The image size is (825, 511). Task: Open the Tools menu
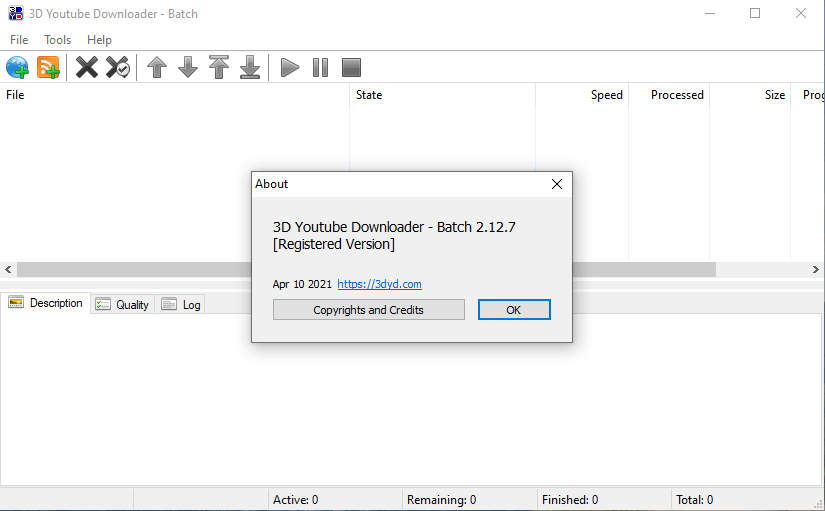point(57,40)
